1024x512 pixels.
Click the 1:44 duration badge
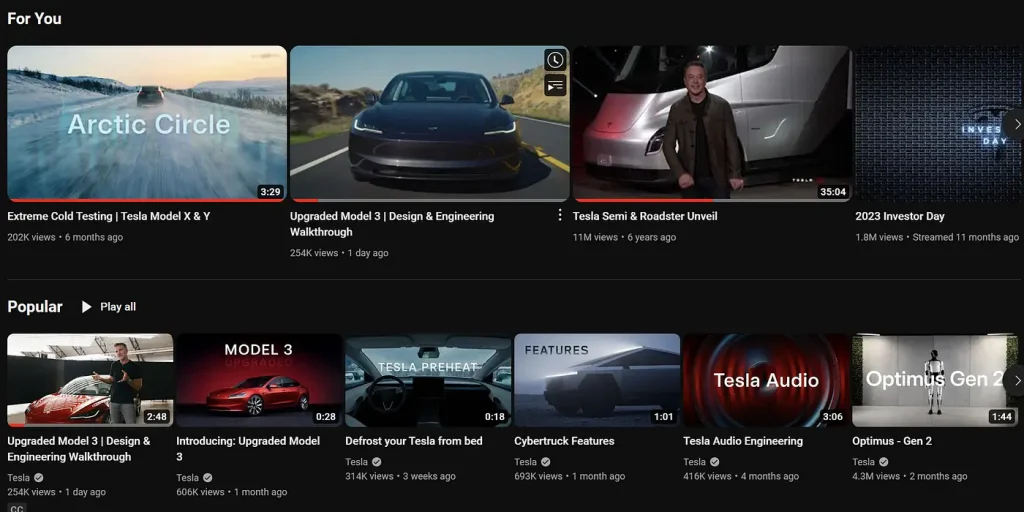[1002, 417]
